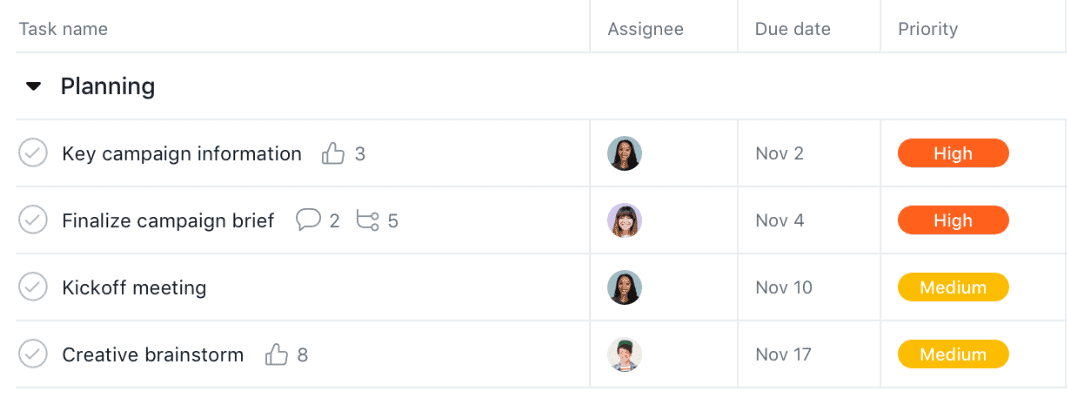Open High priority dropdown for Key campaign information
Image resolution: width=1067 pixels, height=396 pixels.
953,153
